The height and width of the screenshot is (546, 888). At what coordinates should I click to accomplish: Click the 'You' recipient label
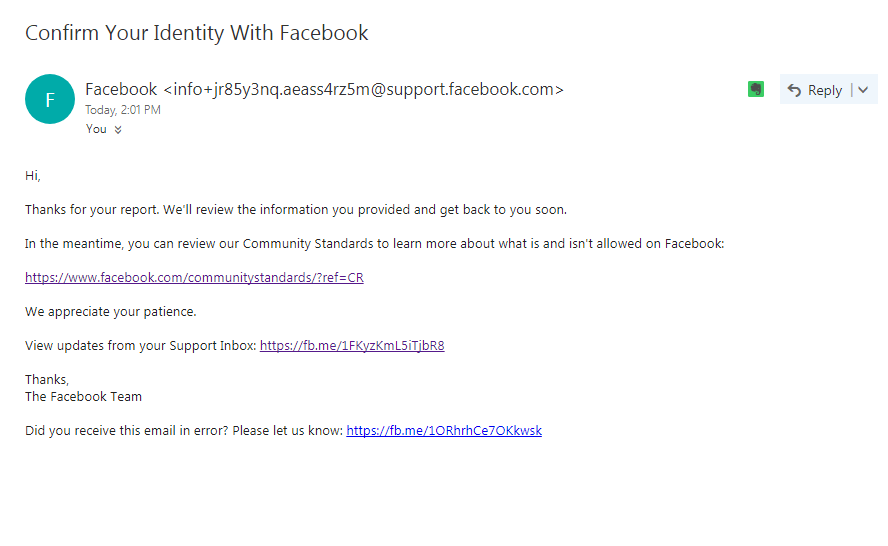coord(96,129)
